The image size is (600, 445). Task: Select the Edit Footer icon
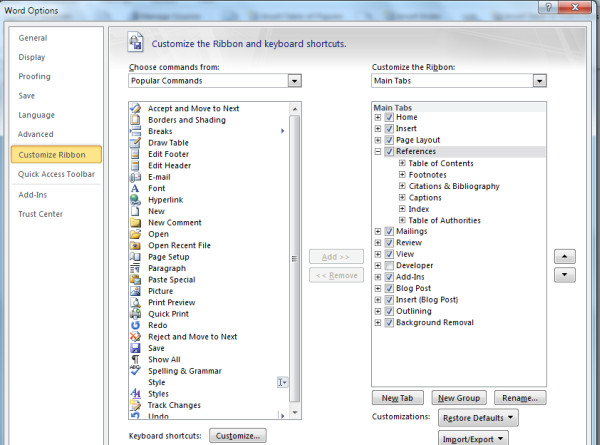tap(135, 154)
